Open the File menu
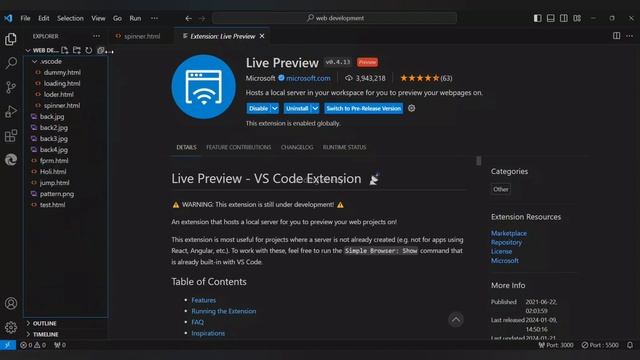 tap(25, 18)
